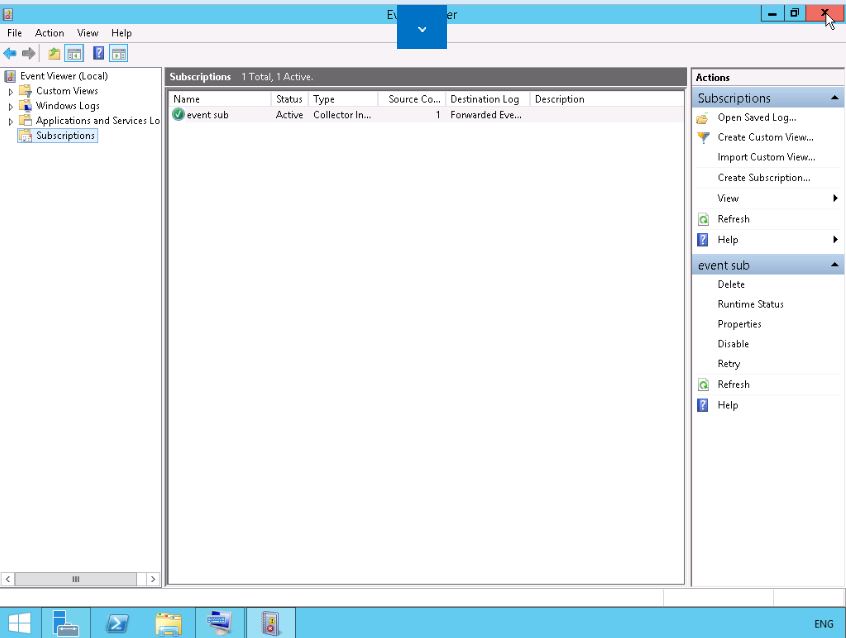Click the Back arrow in the toolbar
The width and height of the screenshot is (846, 638).
[x=10, y=53]
